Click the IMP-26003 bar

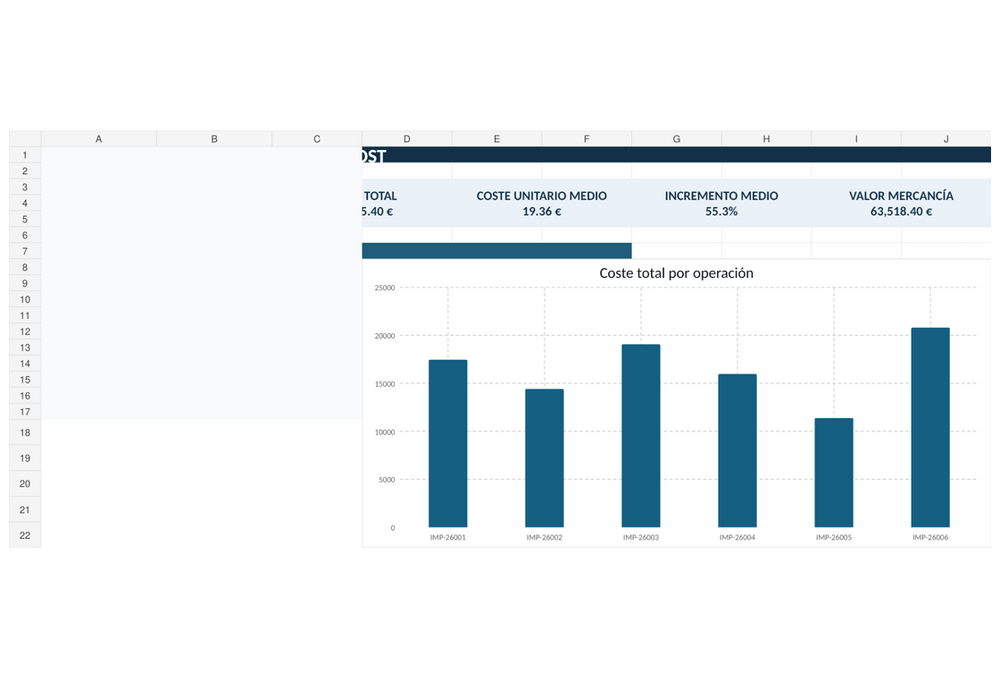[641, 435]
